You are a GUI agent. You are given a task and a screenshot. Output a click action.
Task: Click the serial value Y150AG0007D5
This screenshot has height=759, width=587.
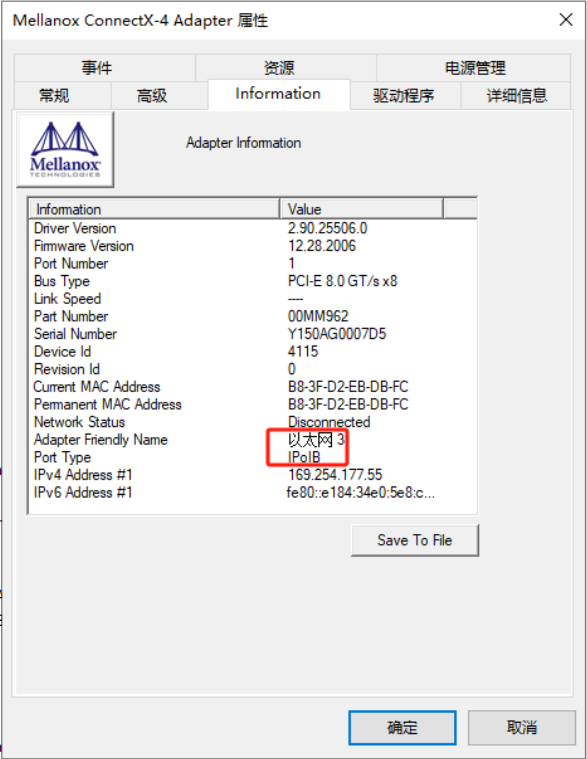pyautogui.click(x=337, y=334)
